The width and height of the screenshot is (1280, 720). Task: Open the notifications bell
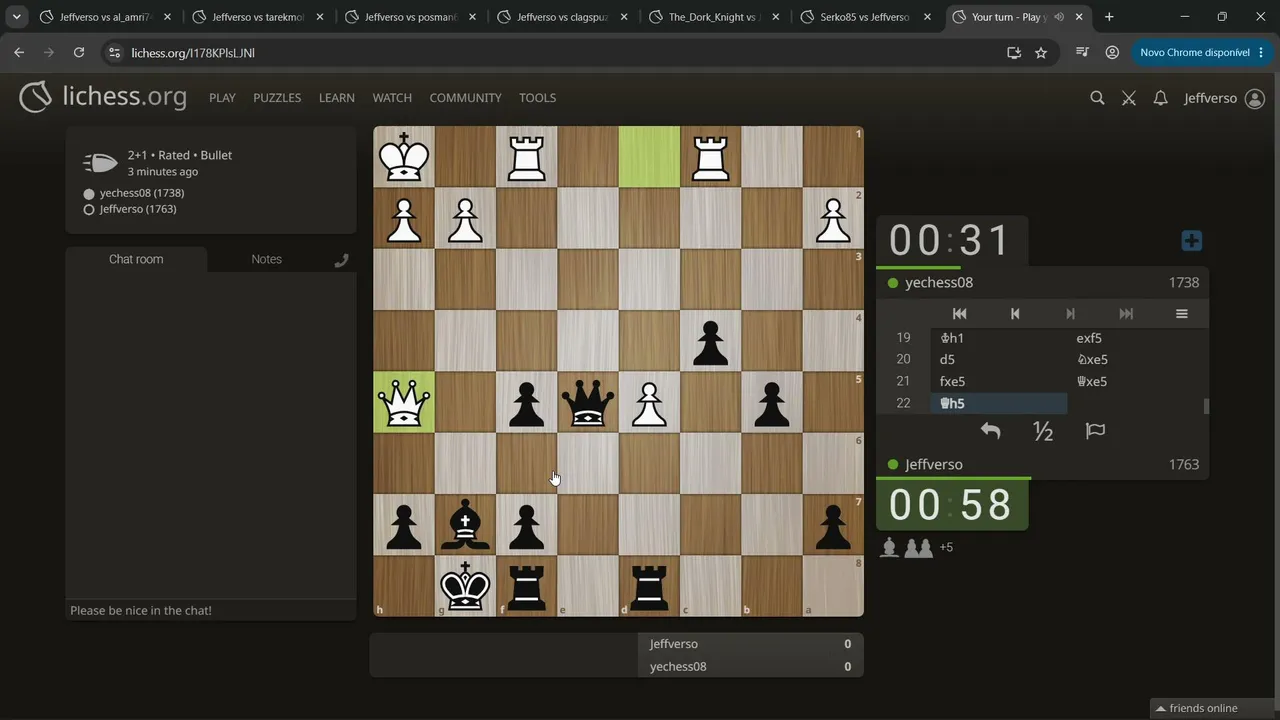coord(1160,98)
